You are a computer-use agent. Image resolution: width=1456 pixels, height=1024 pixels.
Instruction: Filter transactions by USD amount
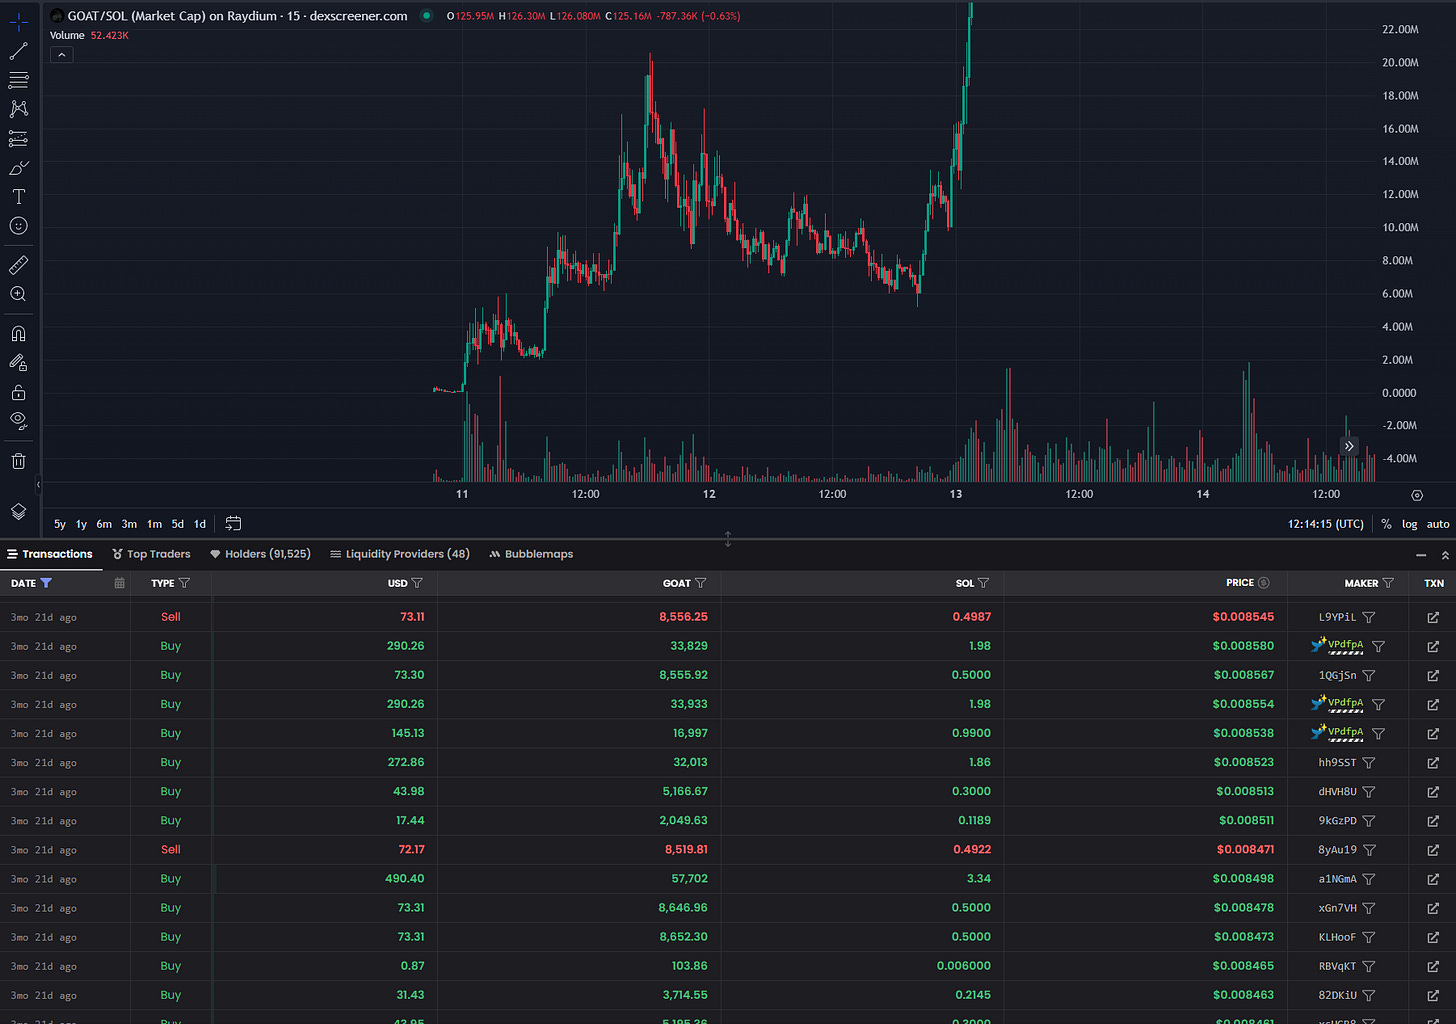[x=417, y=583]
